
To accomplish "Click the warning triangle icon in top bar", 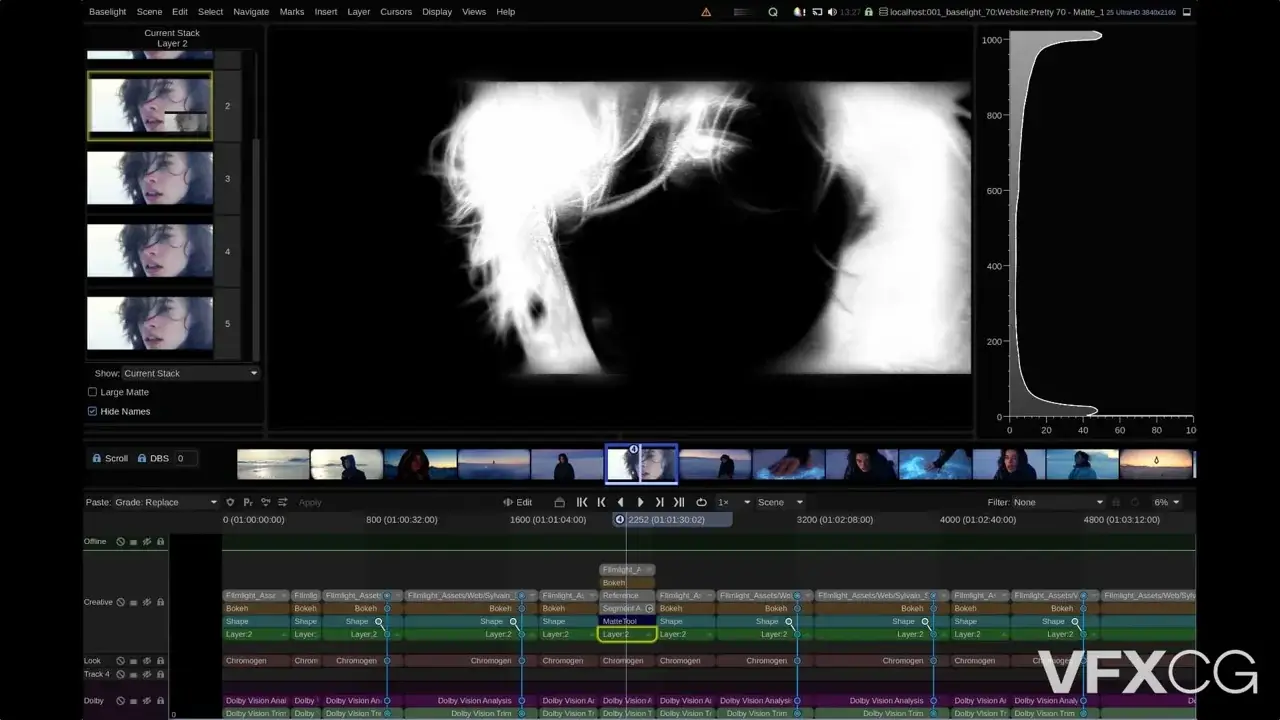I will click(706, 12).
